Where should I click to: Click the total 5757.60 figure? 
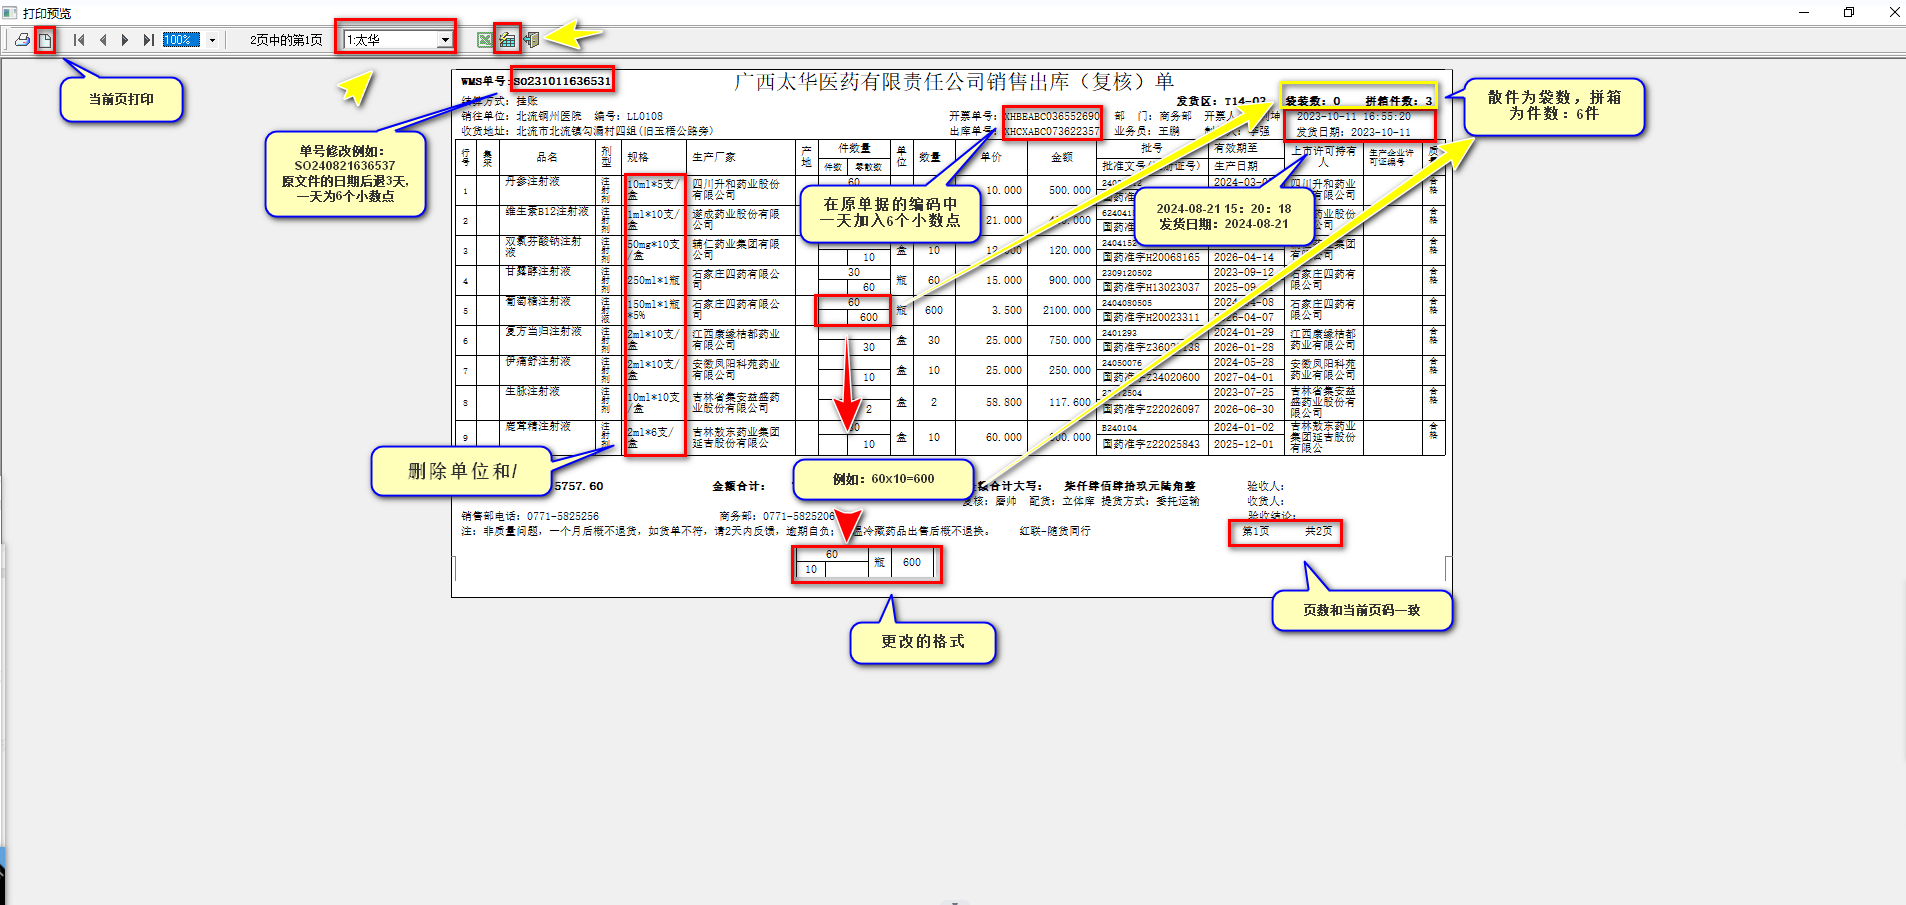[579, 487]
